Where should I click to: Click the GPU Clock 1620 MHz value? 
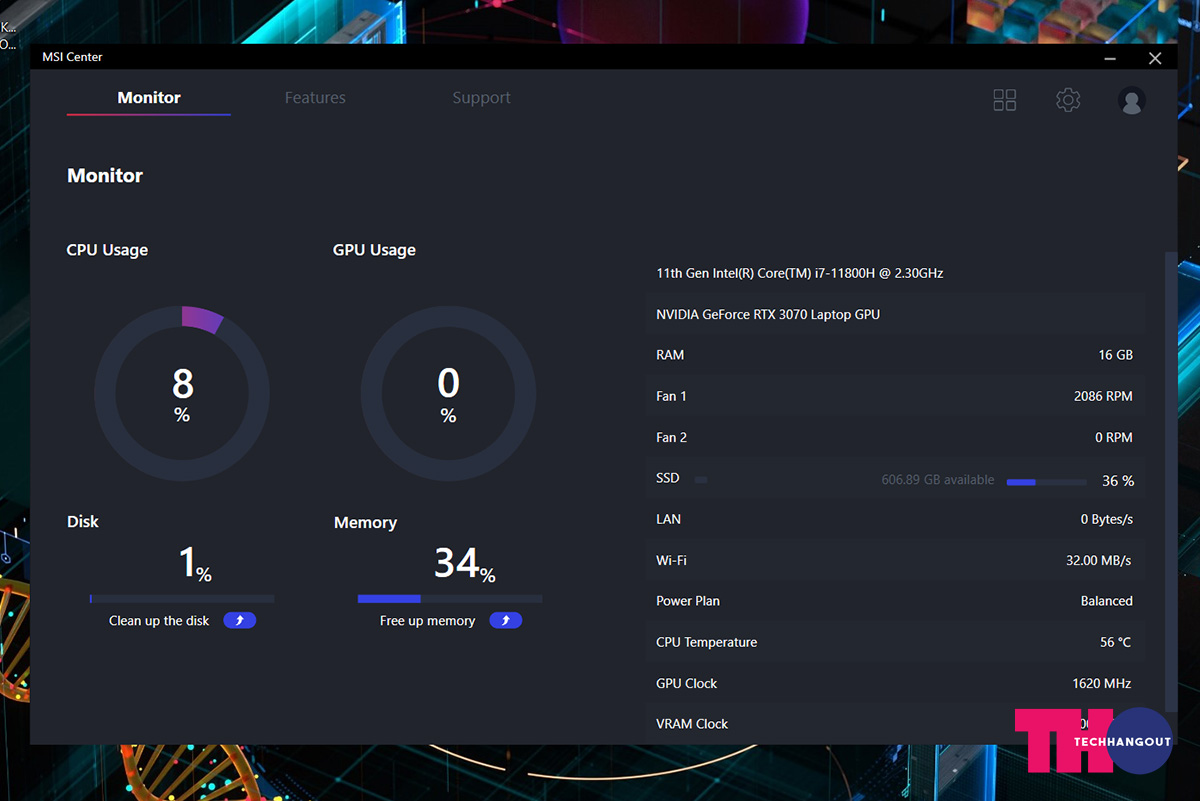coord(1102,683)
